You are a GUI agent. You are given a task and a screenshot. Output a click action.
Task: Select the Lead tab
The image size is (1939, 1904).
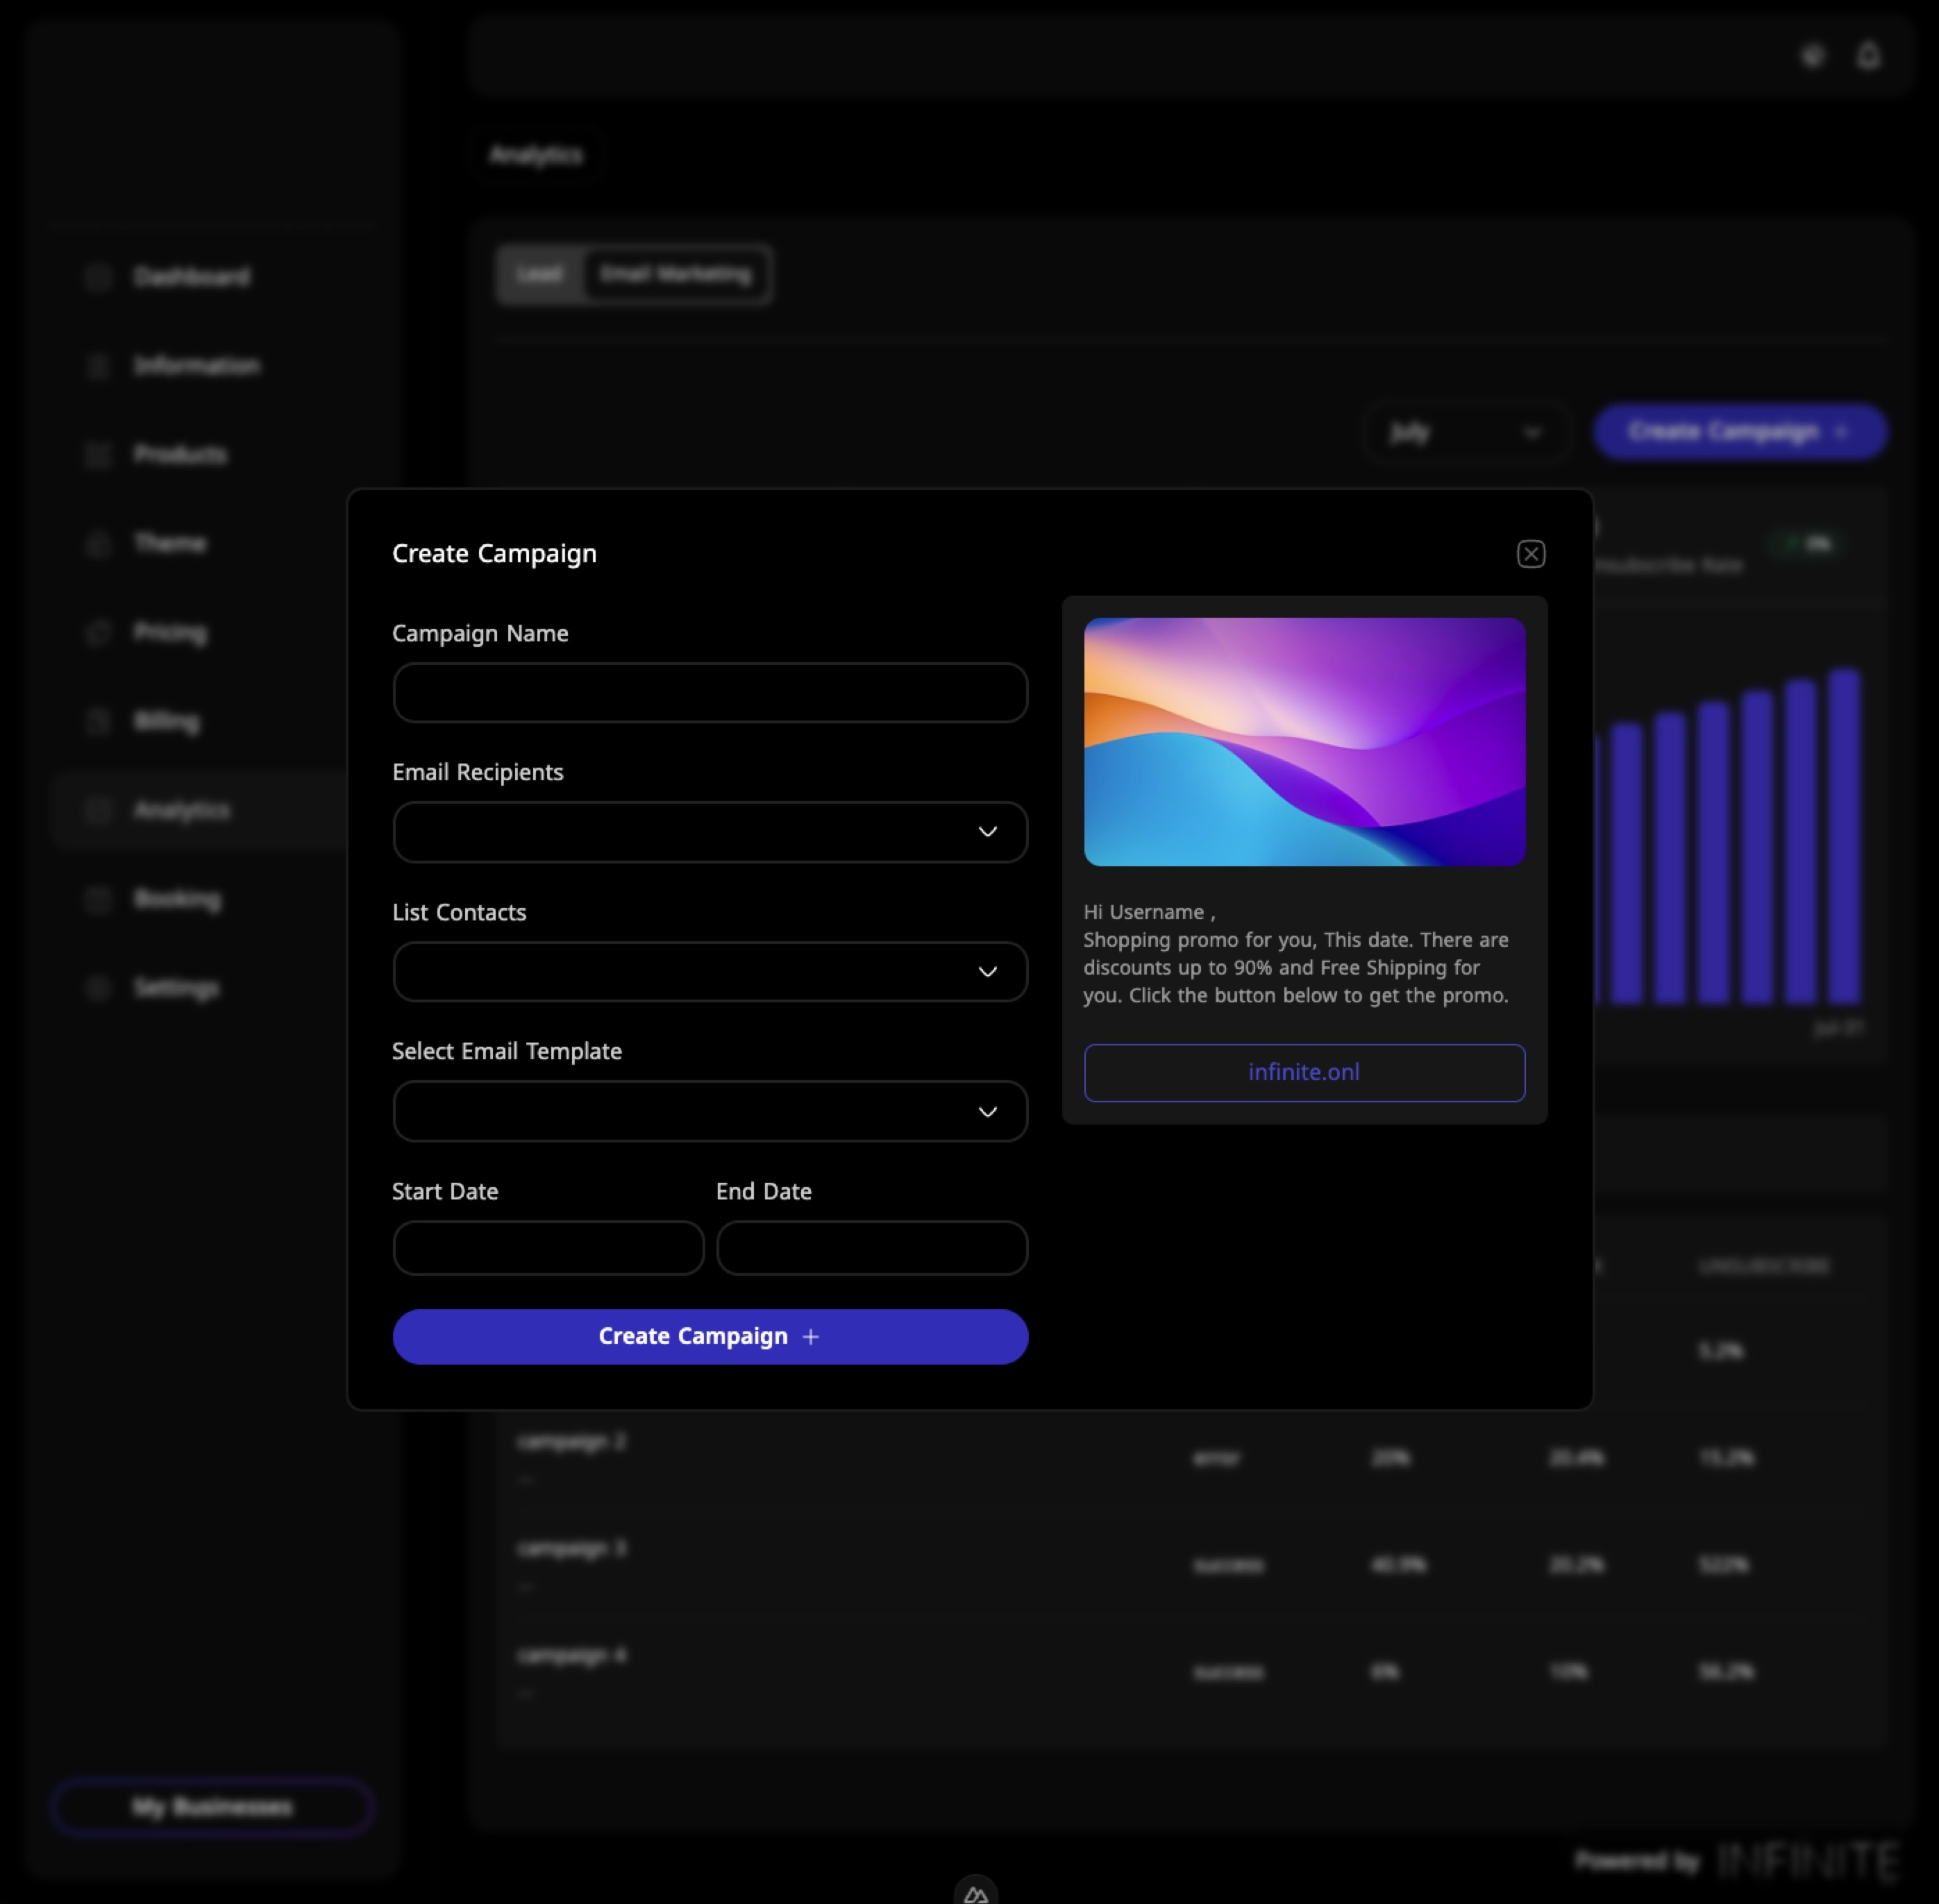(540, 274)
